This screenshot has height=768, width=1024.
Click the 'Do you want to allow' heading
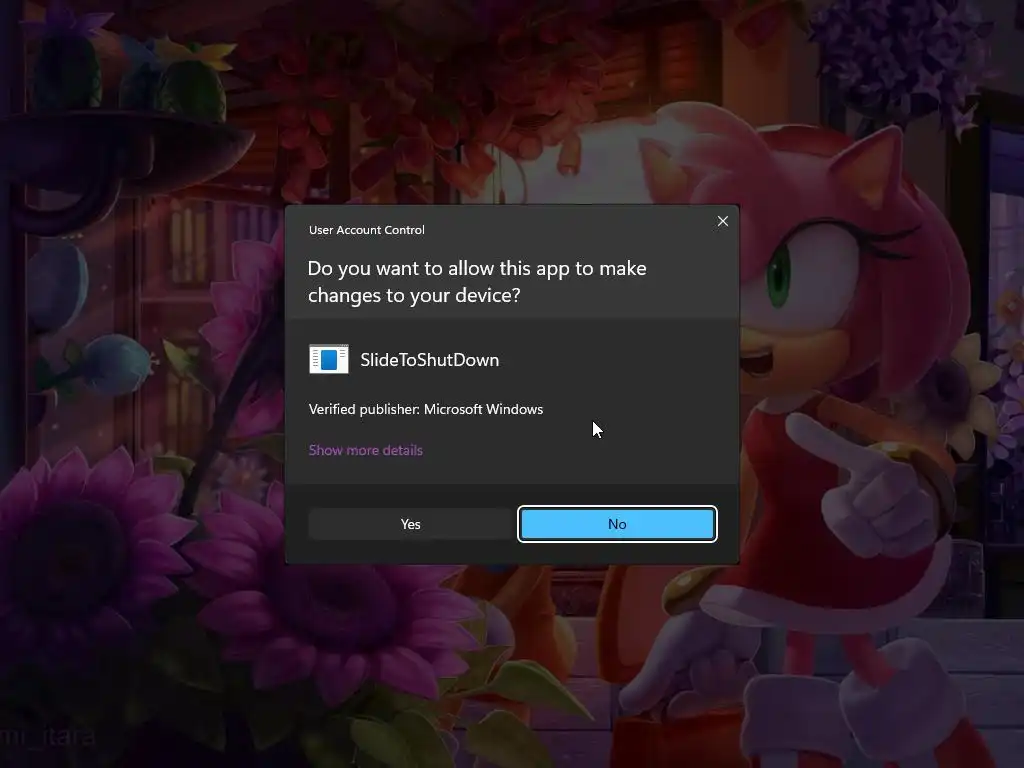pos(477,281)
